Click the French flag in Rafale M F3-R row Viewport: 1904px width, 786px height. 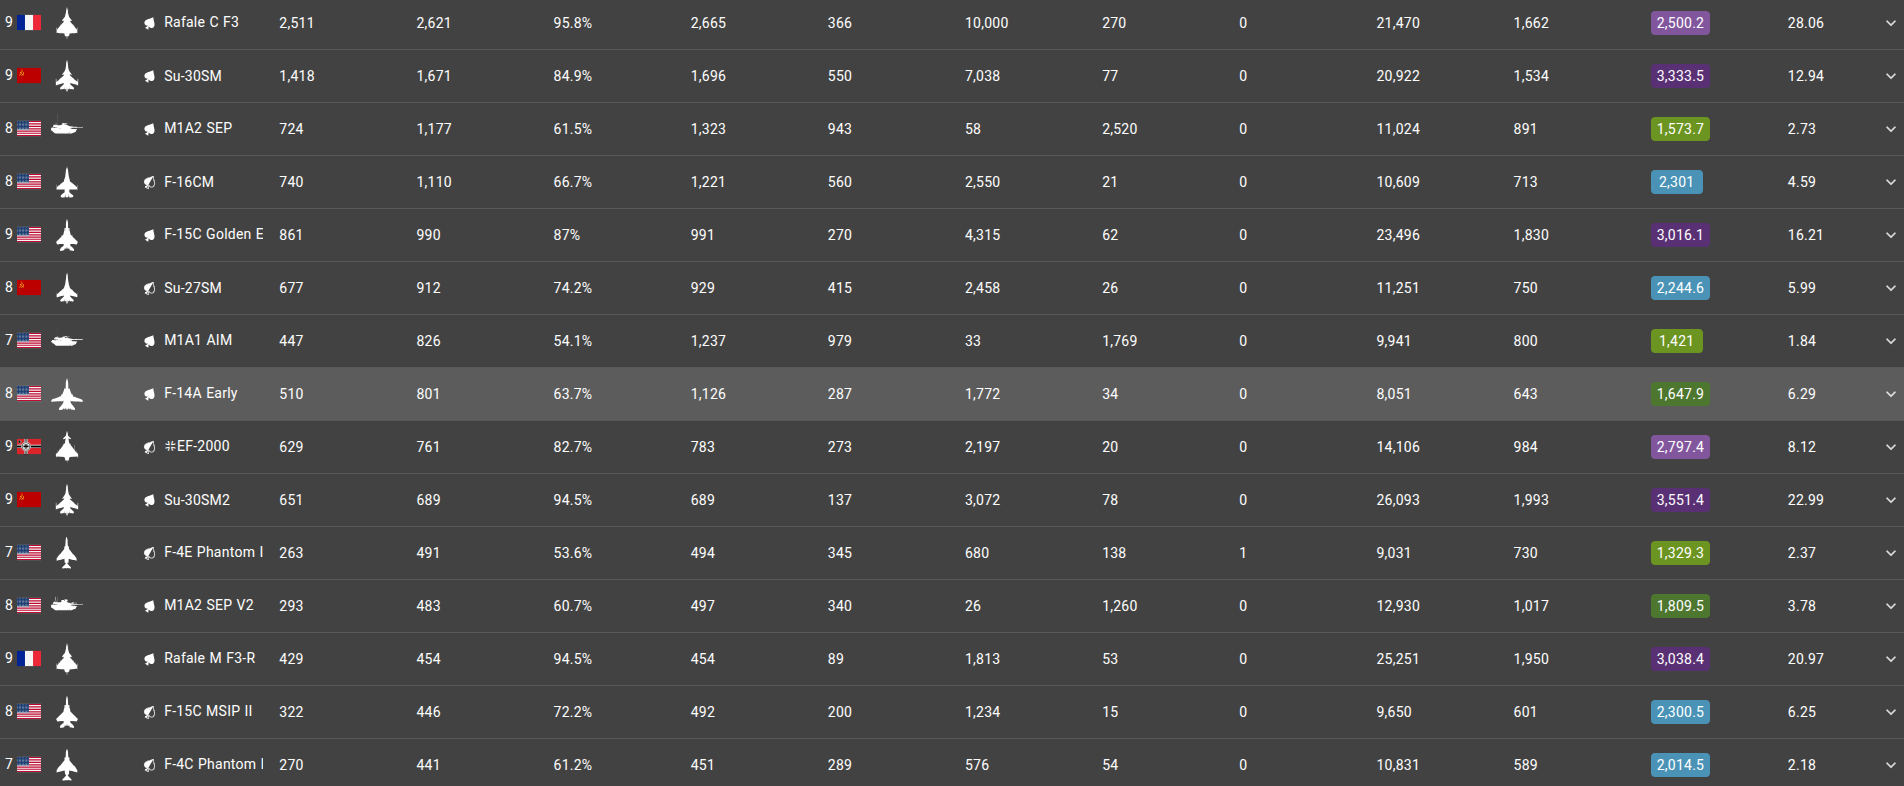coord(30,658)
